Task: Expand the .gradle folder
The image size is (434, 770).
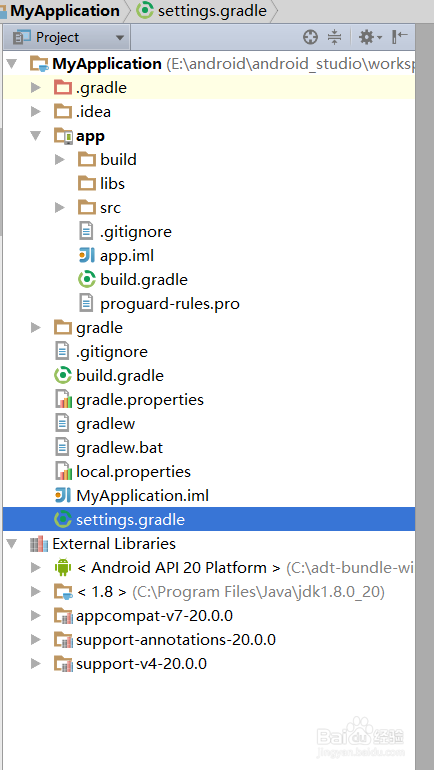Action: pyautogui.click(x=35, y=88)
